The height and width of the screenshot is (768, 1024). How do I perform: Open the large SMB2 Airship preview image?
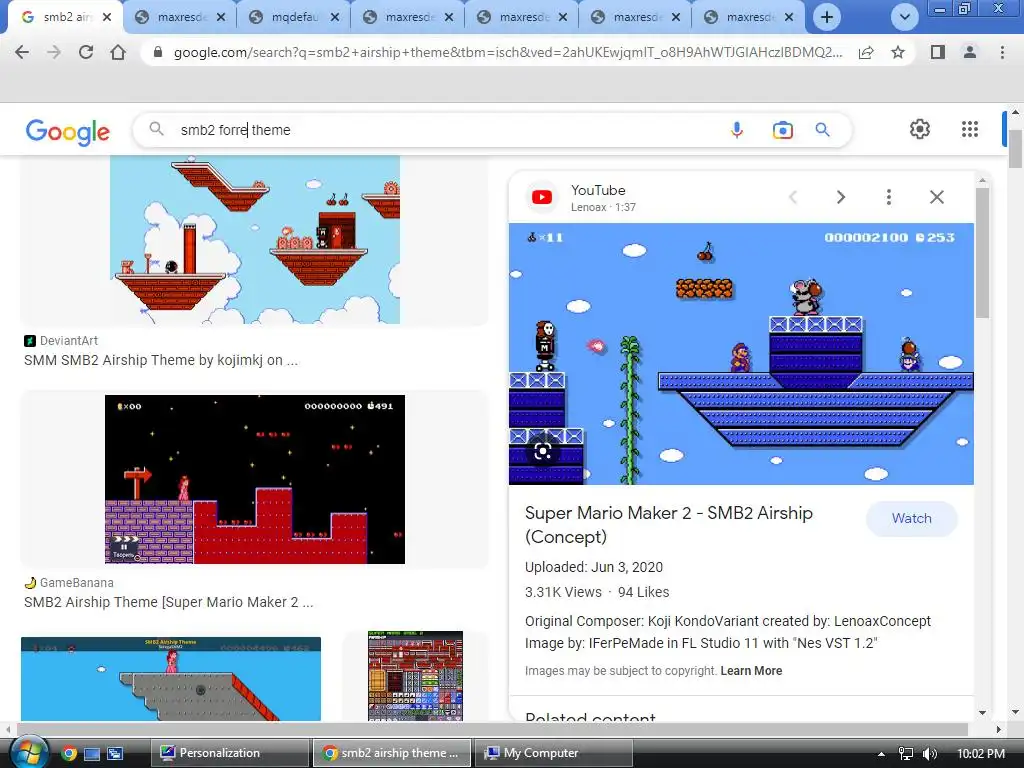(741, 354)
